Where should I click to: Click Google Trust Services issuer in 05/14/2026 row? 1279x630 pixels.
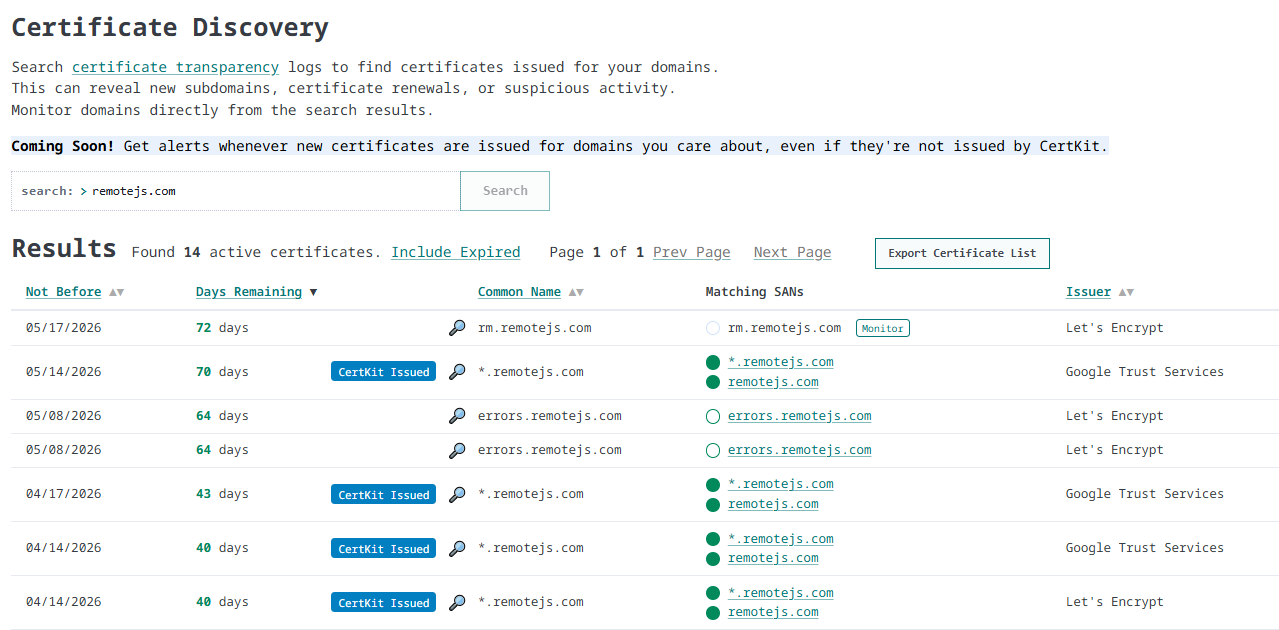point(1145,372)
